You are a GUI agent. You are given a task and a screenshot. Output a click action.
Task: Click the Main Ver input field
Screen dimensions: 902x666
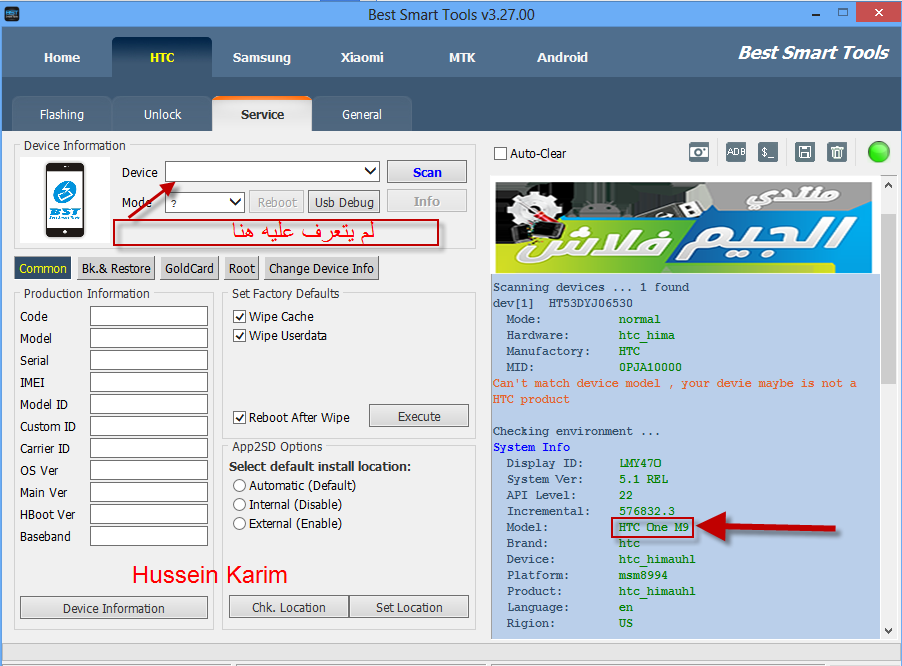click(x=149, y=492)
